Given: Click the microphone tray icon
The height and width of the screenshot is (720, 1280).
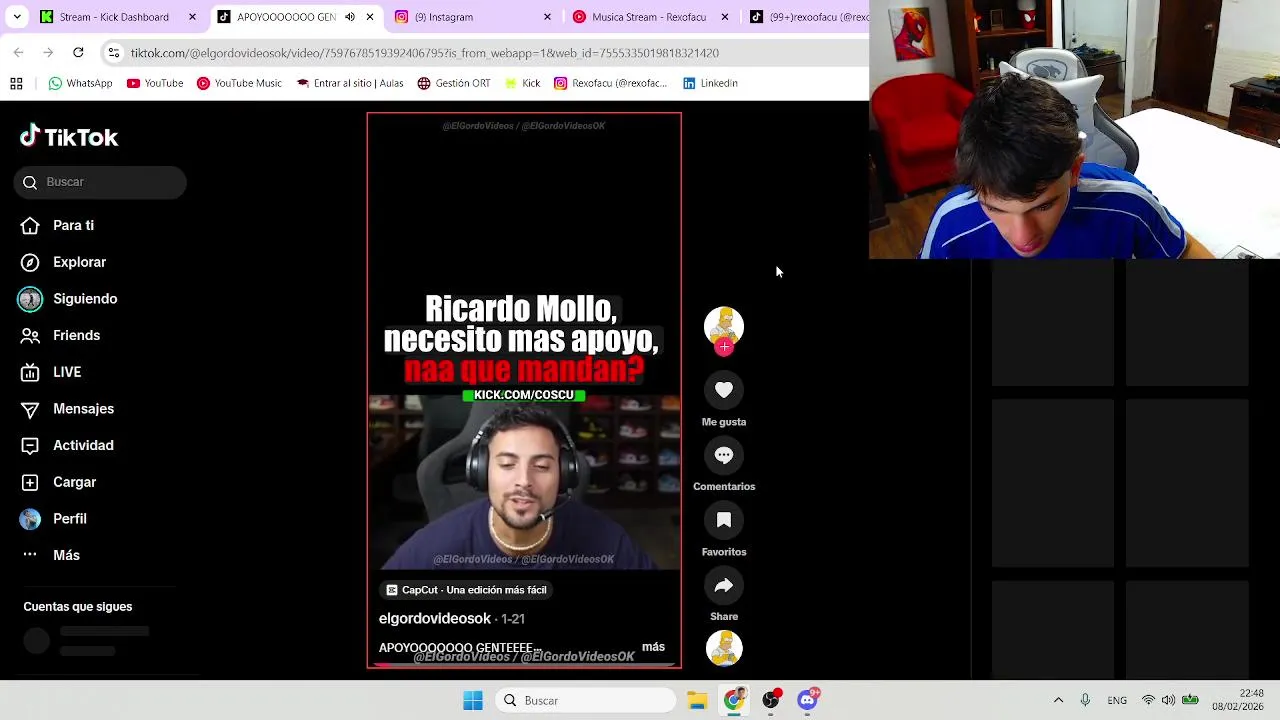Looking at the screenshot, I should (1085, 701).
